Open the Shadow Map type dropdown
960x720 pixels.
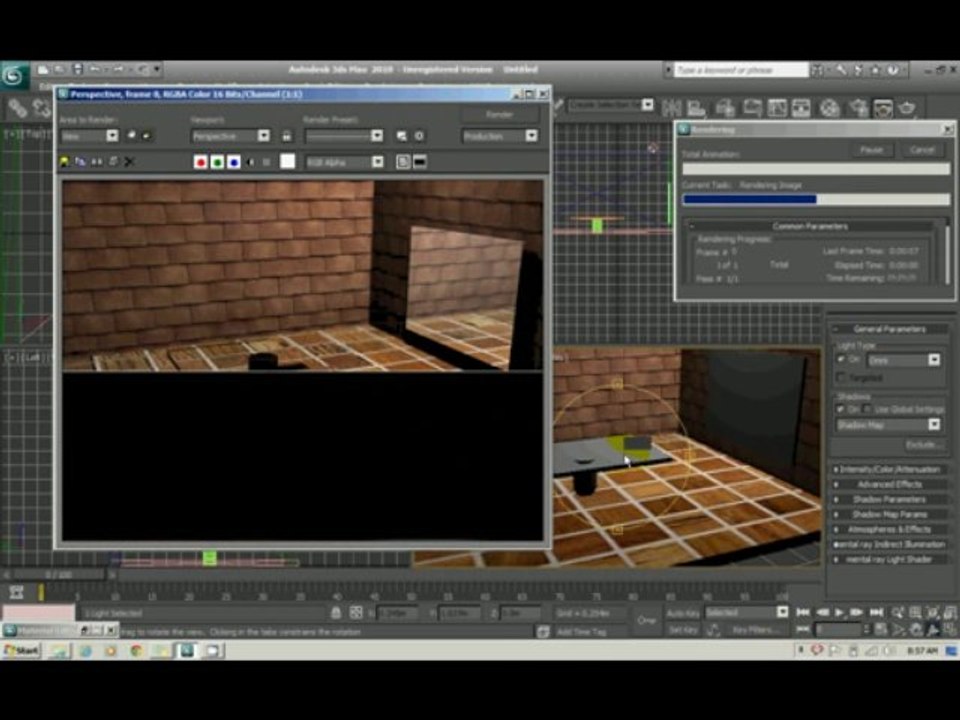(x=888, y=424)
